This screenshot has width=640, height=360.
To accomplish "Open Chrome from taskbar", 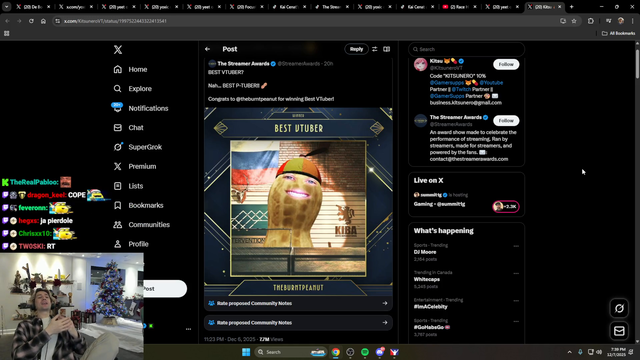I will tap(336, 352).
